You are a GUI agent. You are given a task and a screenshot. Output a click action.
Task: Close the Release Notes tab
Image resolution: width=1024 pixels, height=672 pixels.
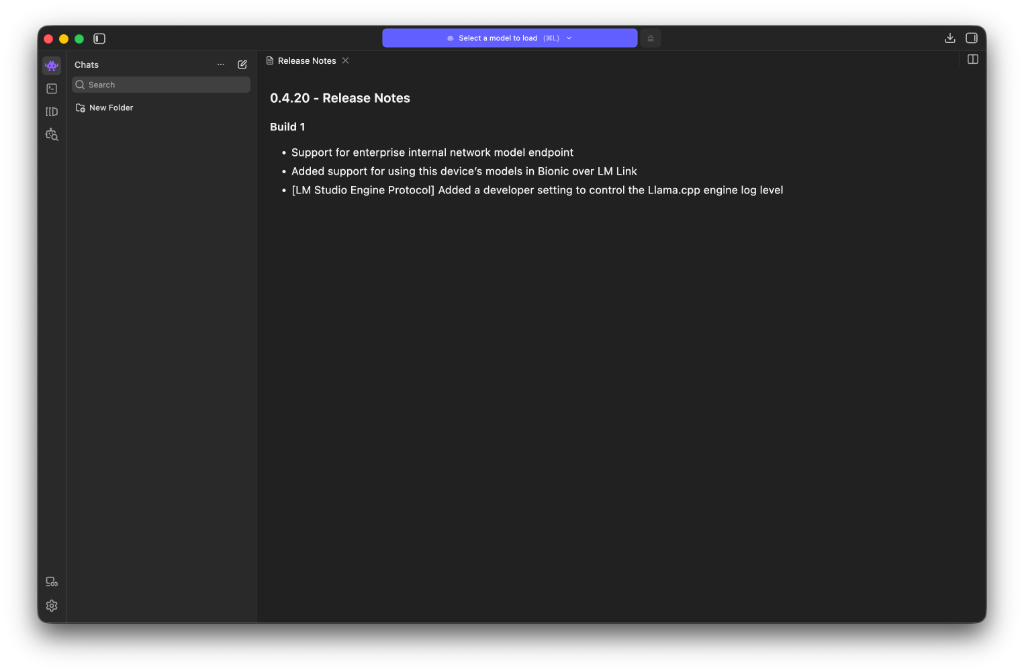pyautogui.click(x=345, y=61)
